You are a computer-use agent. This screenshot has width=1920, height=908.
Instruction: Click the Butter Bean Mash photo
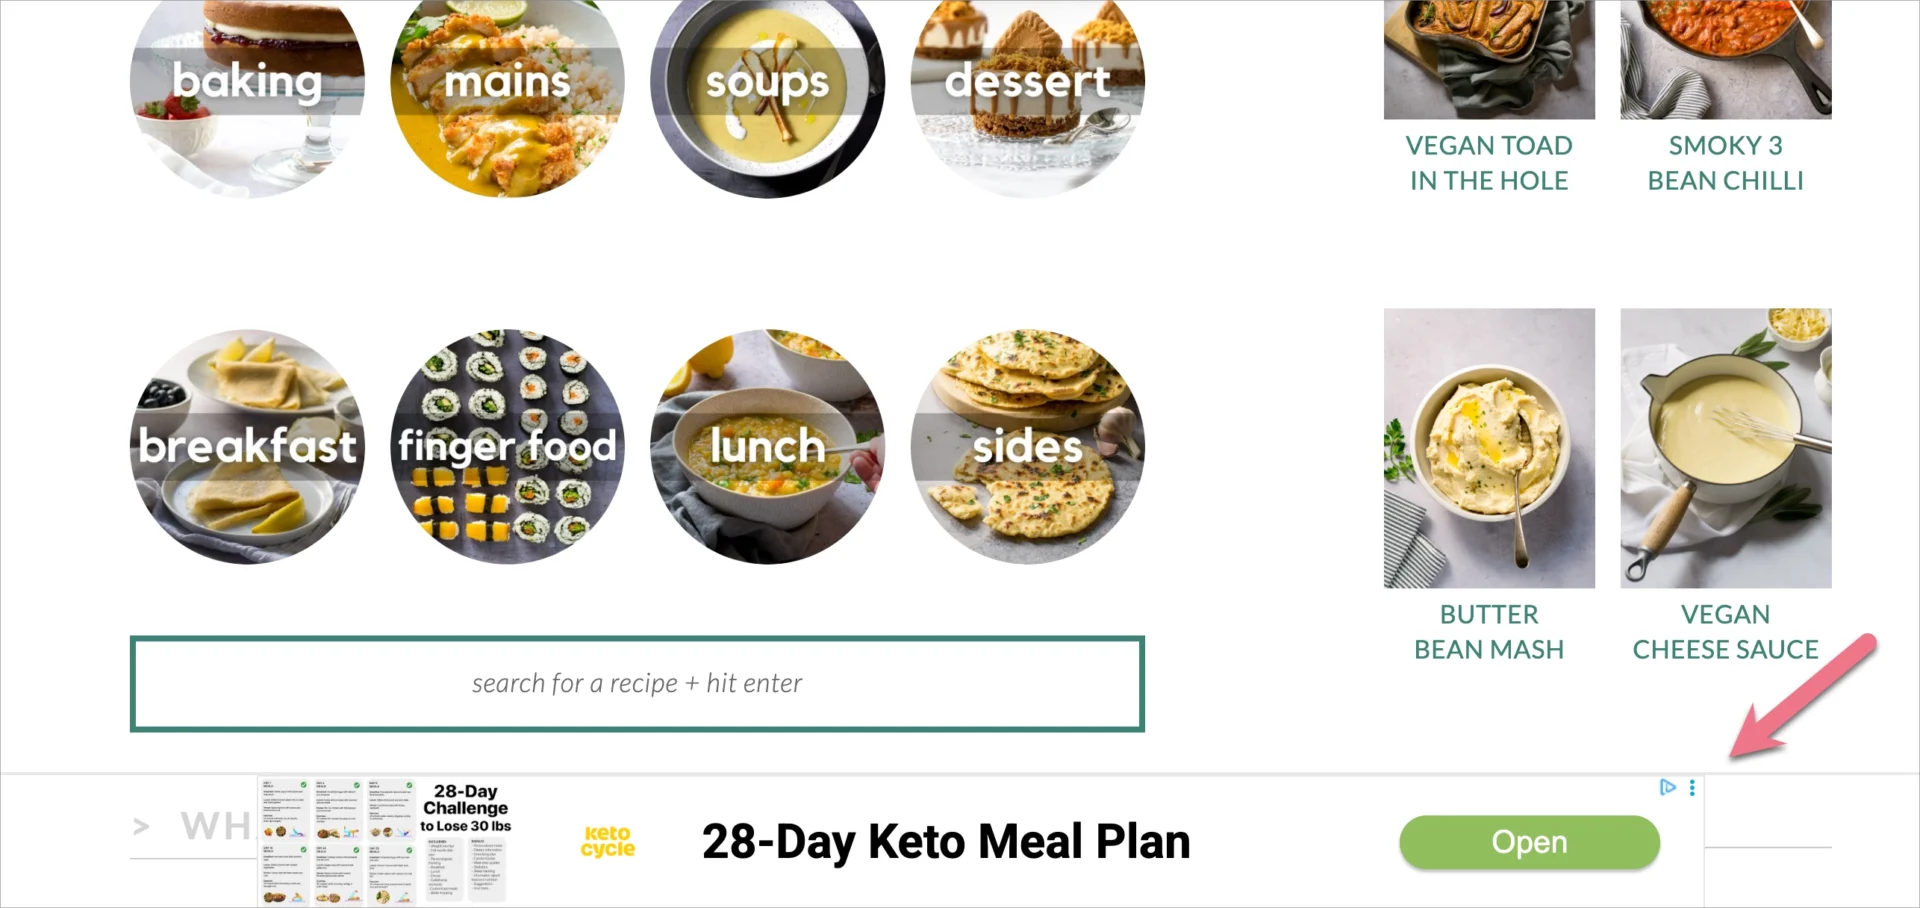1489,447
